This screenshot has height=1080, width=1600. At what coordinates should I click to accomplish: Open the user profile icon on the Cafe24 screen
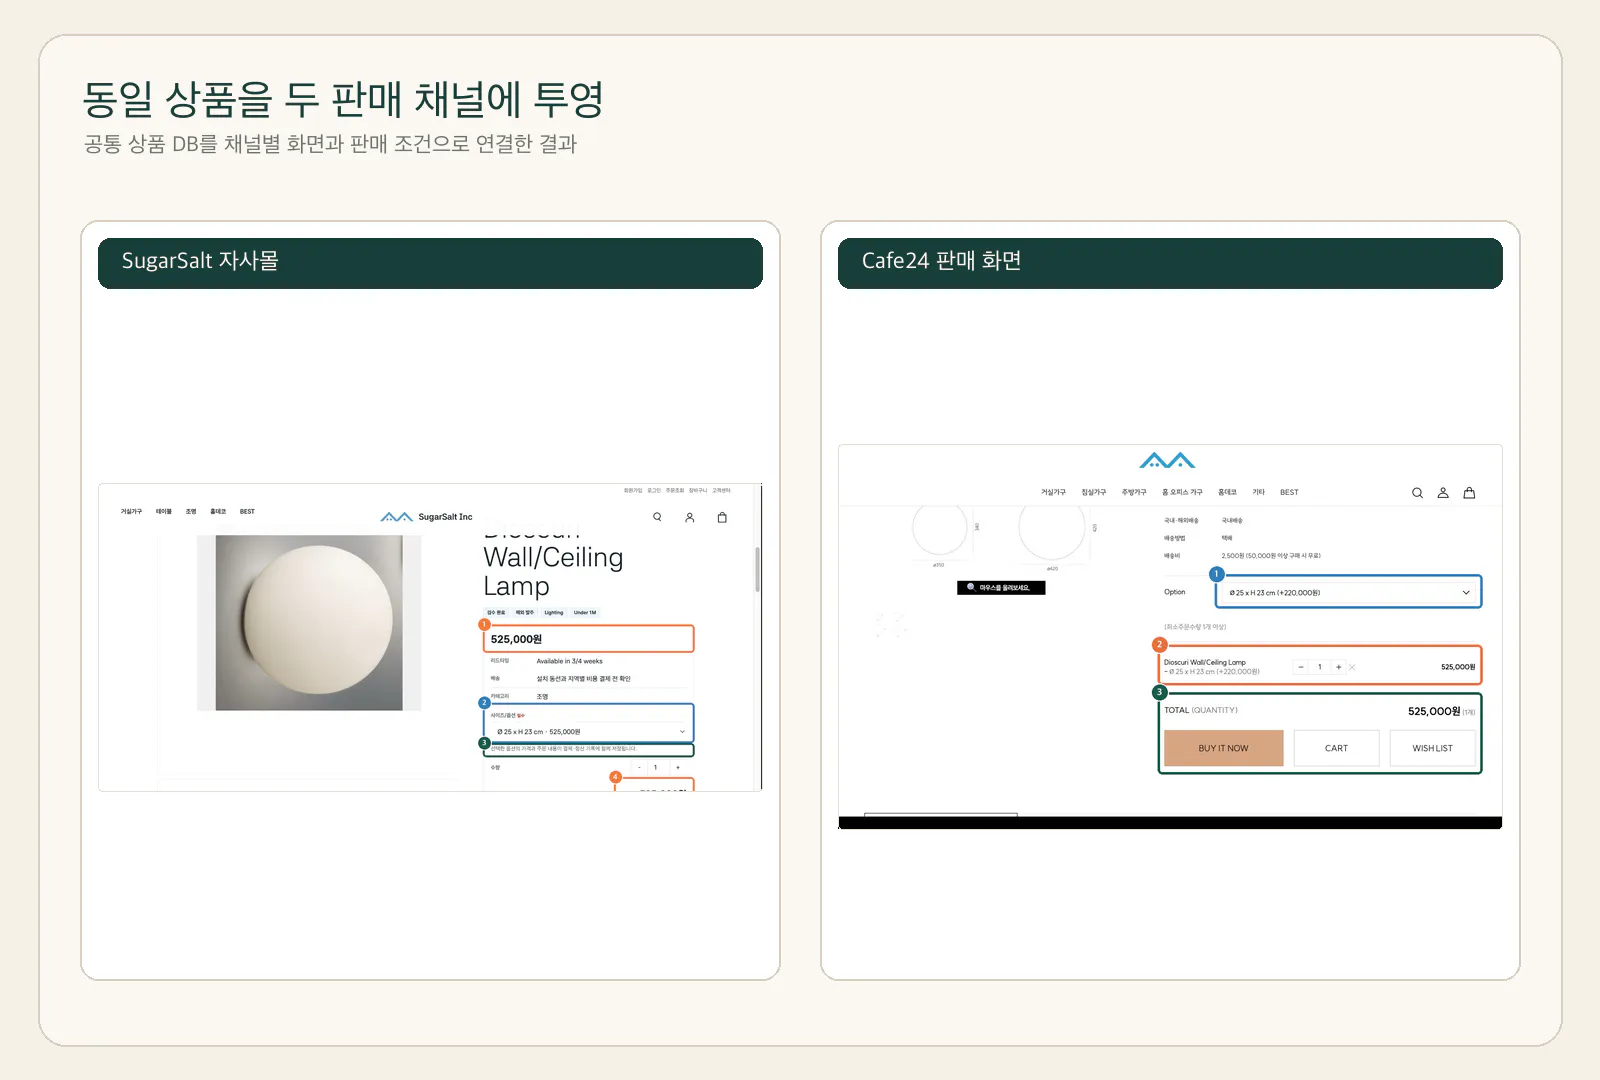point(1443,493)
